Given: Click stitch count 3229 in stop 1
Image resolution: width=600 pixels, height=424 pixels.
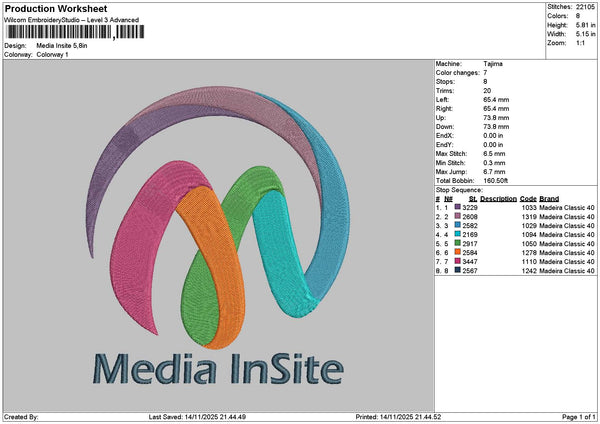Looking at the screenshot, I should (x=470, y=207).
